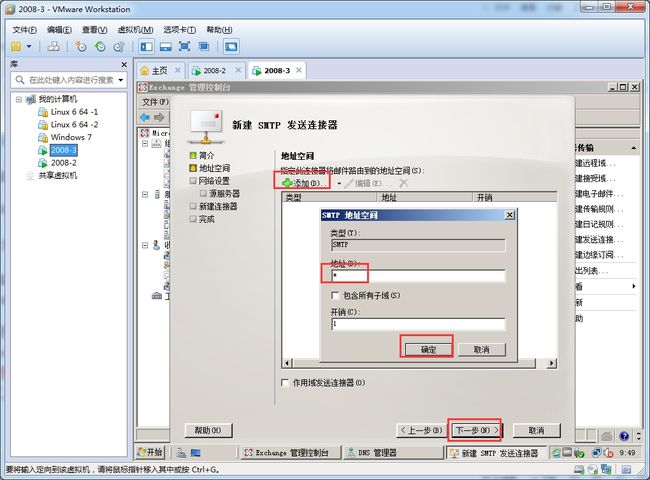Click the wizard 取消 cancel button

(536, 430)
